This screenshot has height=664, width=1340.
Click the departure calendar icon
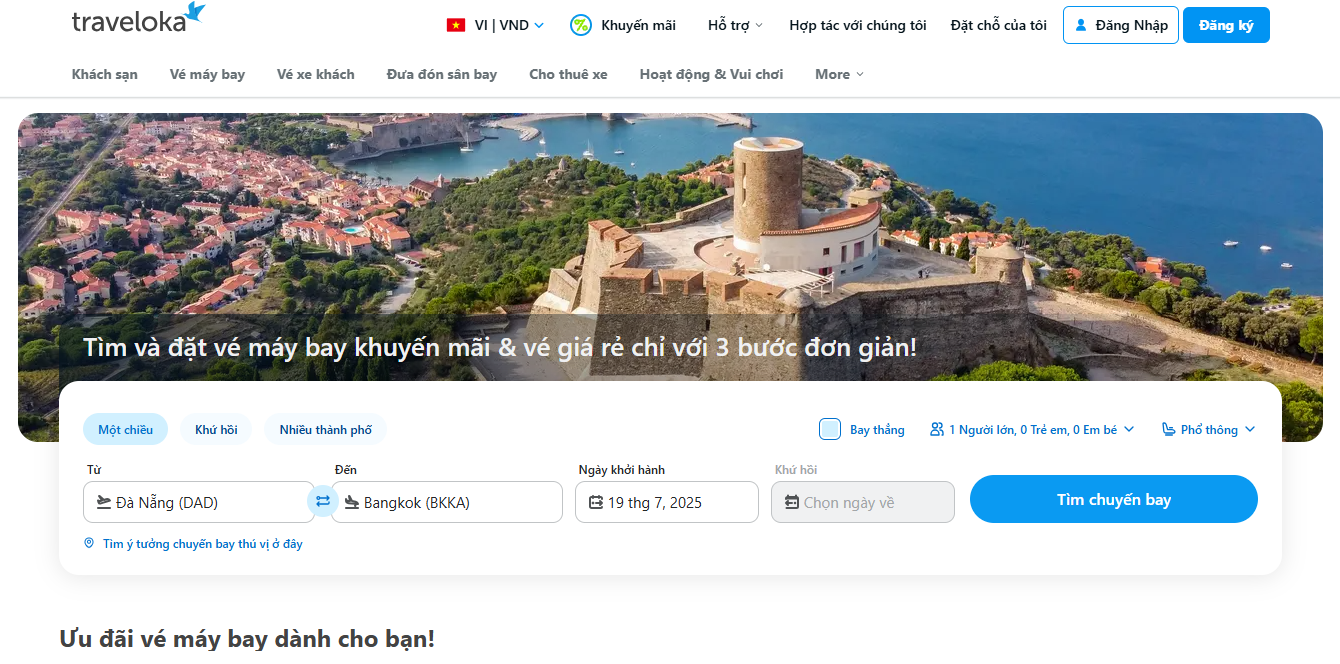596,502
